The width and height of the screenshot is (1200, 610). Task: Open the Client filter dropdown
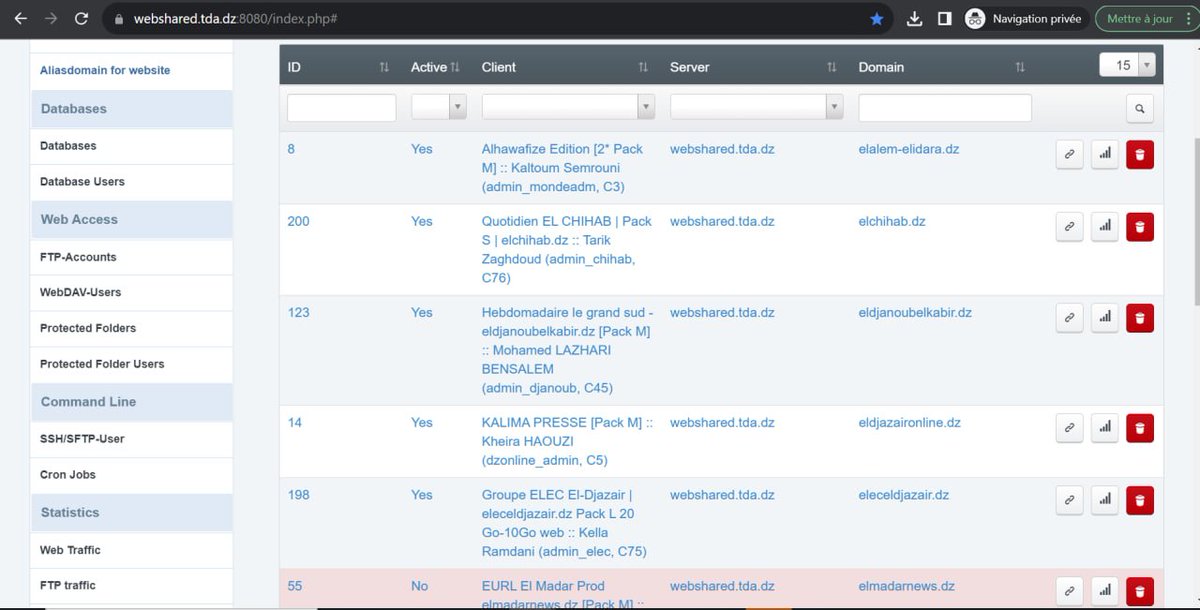click(568, 108)
